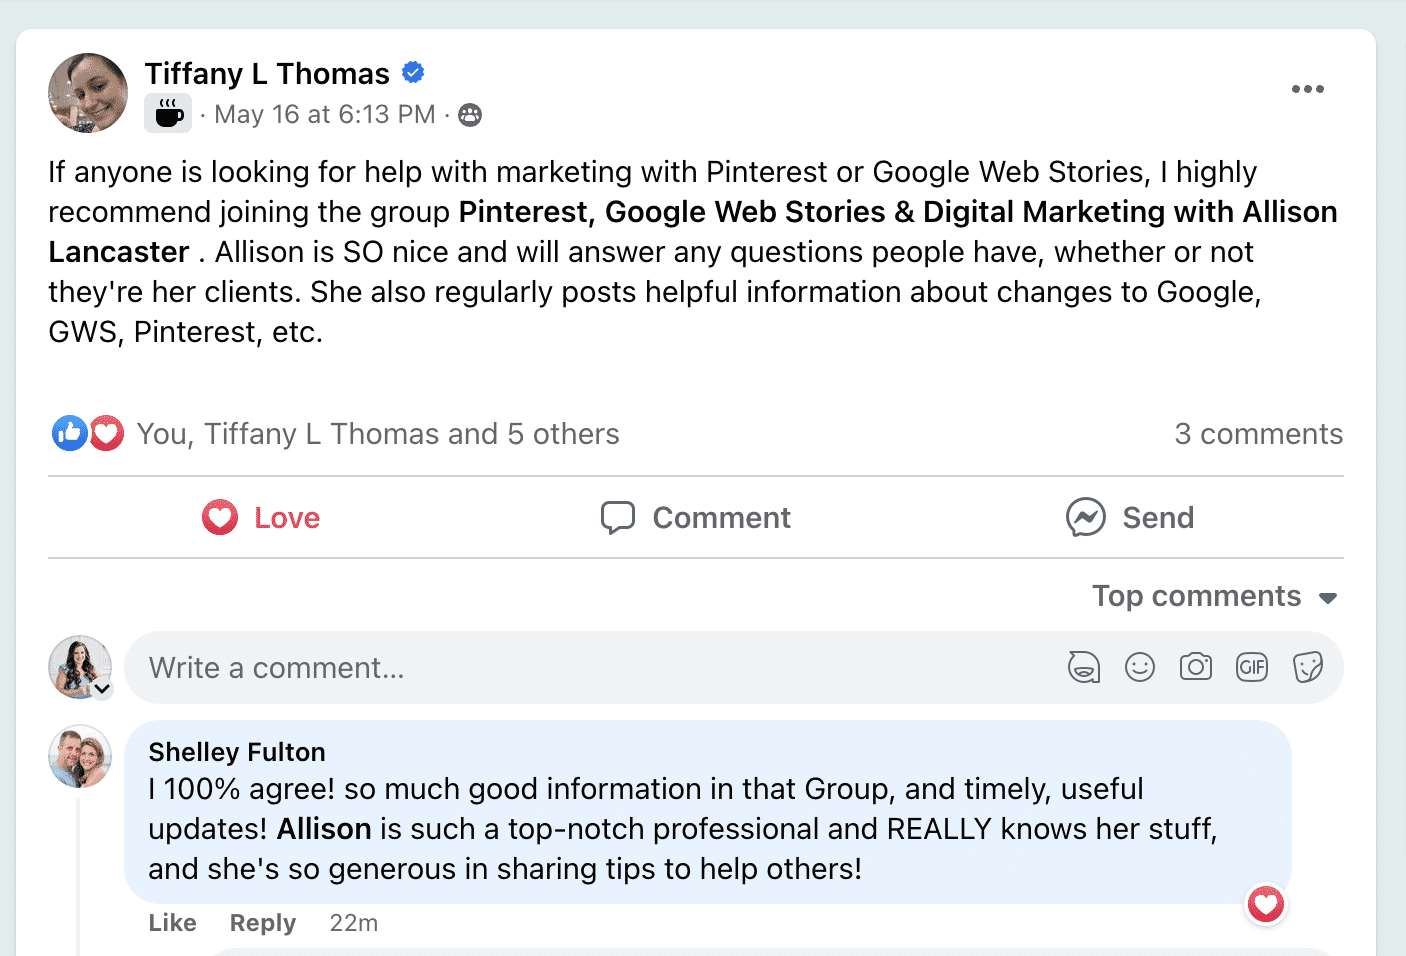Open the emoji picker in comment box
1406x956 pixels.
click(x=1140, y=667)
